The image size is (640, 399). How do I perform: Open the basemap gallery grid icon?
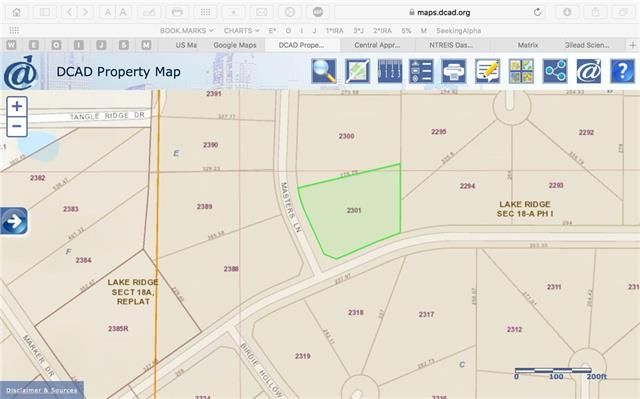(521, 71)
